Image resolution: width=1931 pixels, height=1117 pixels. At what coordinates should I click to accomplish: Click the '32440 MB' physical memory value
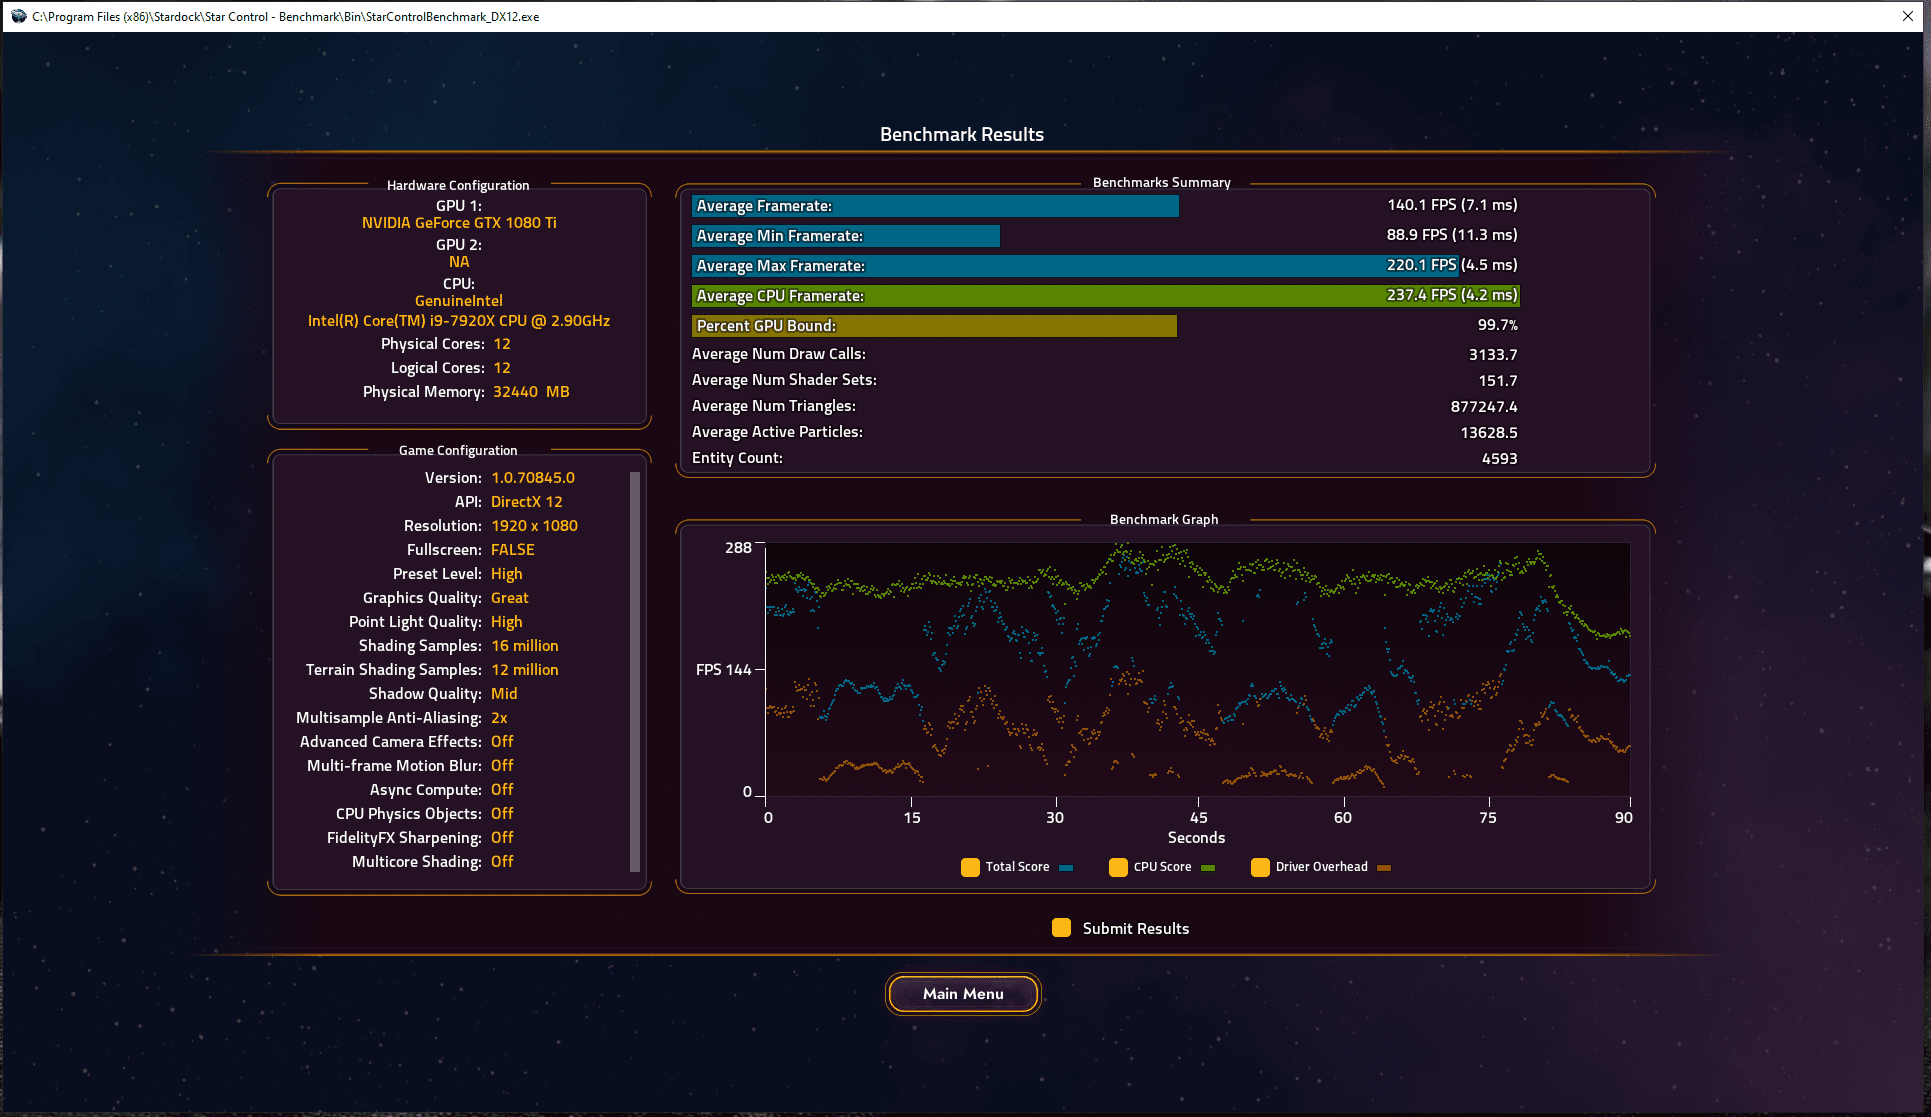click(531, 392)
